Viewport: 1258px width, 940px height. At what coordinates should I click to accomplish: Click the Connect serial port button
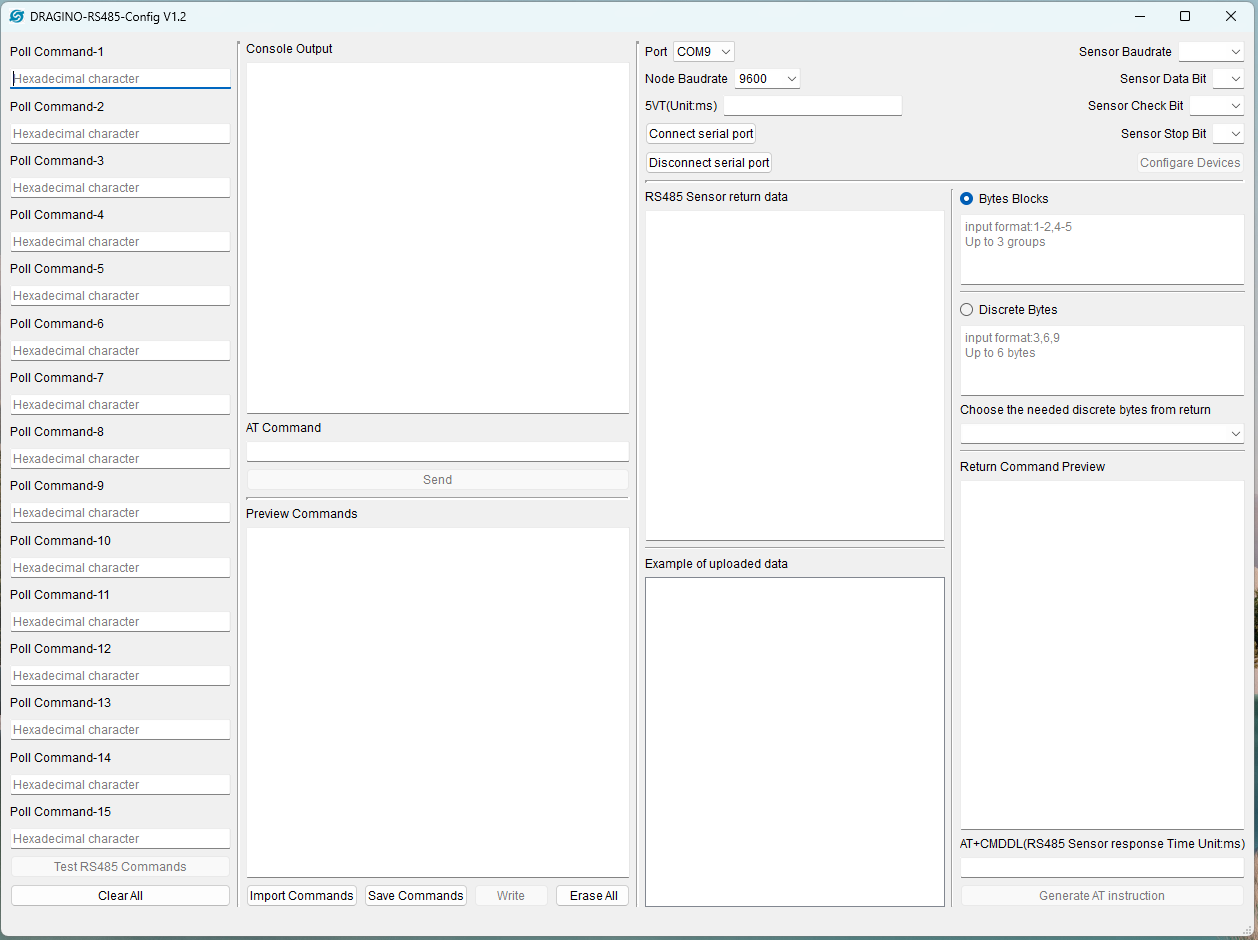coord(701,134)
